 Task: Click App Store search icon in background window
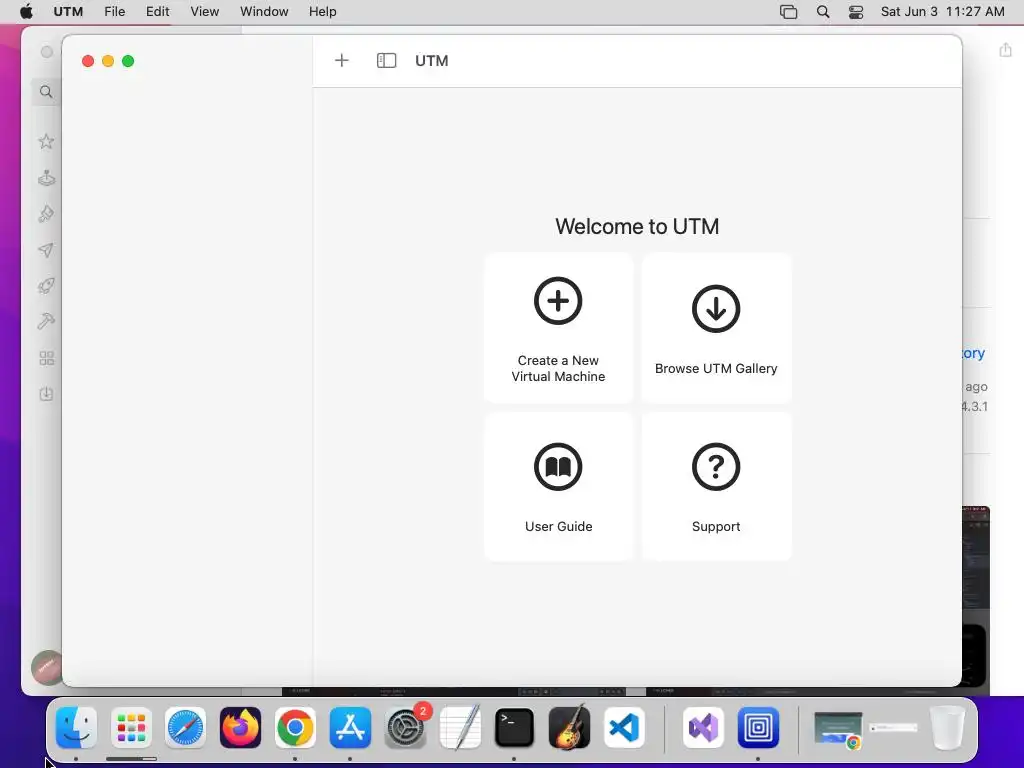click(46, 92)
